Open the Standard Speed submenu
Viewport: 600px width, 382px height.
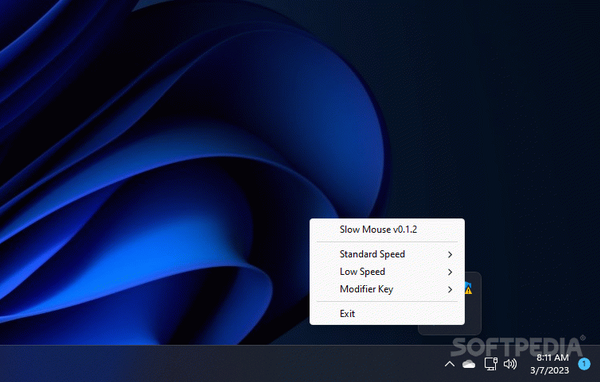387,254
